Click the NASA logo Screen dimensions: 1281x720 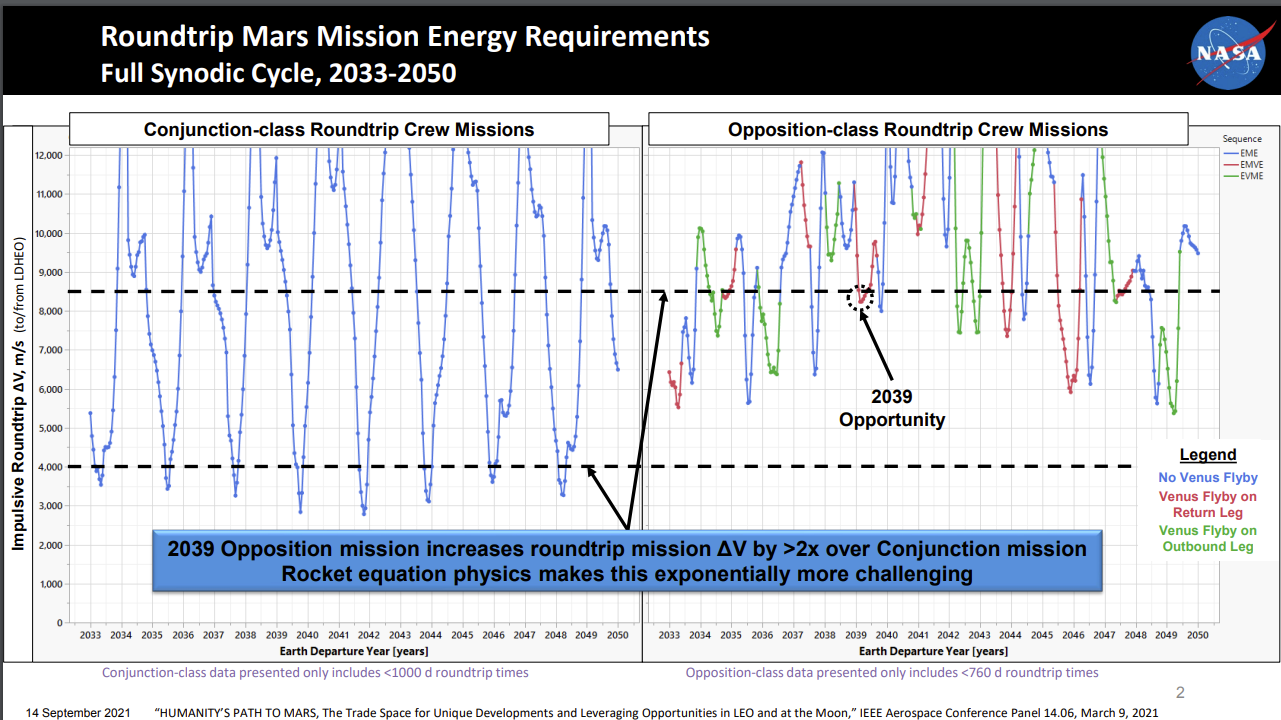[1228, 52]
